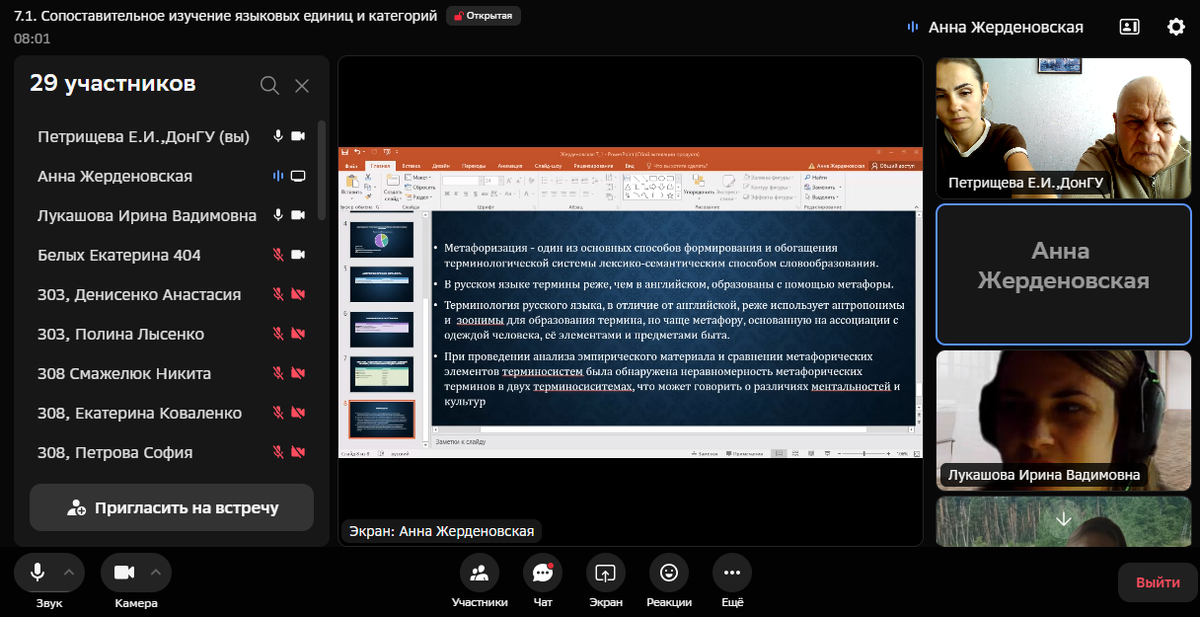Turn off camera using Камера button
1200x617 pixels.
tap(124, 572)
